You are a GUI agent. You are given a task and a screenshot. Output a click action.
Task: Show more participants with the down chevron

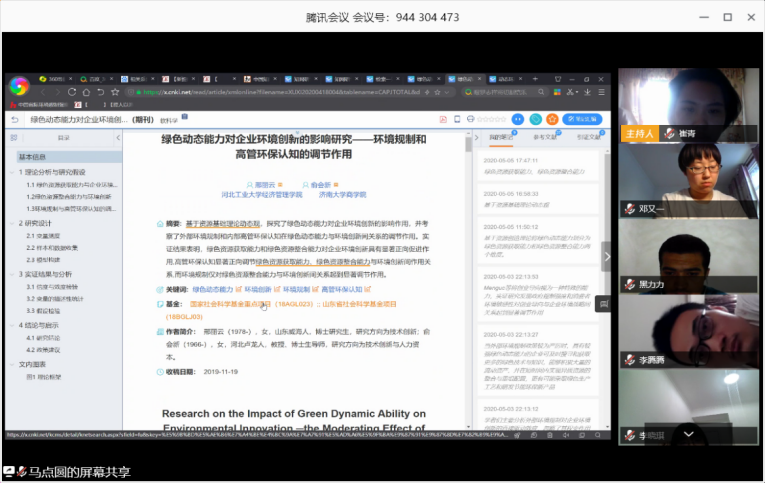[688, 434]
